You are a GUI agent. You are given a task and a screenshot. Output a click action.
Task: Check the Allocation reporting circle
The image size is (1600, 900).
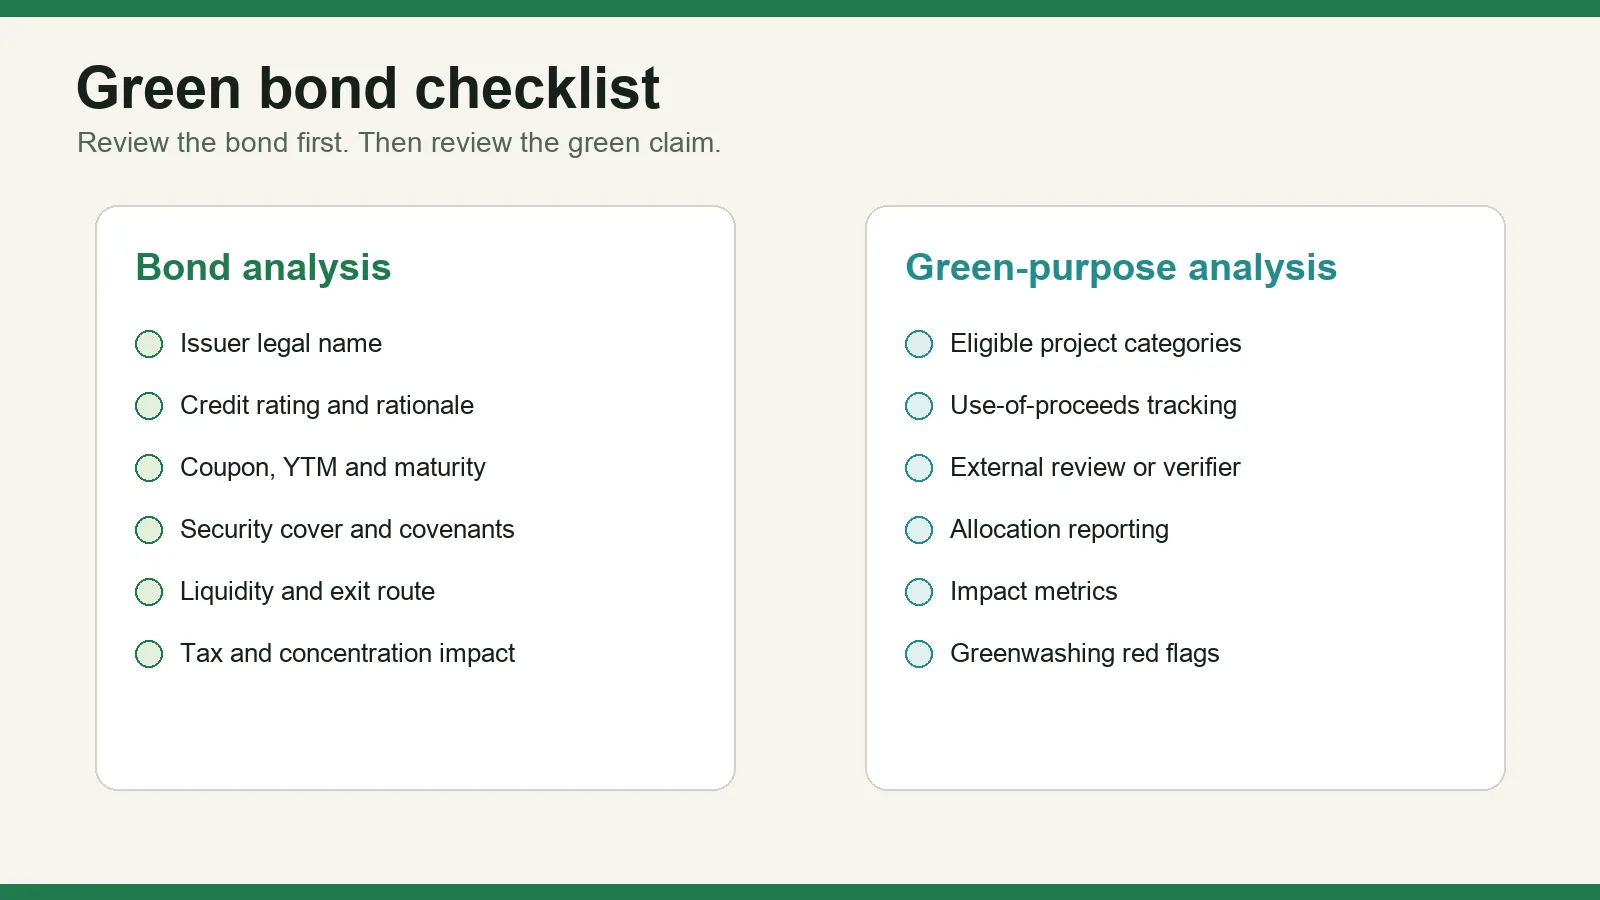tap(919, 530)
